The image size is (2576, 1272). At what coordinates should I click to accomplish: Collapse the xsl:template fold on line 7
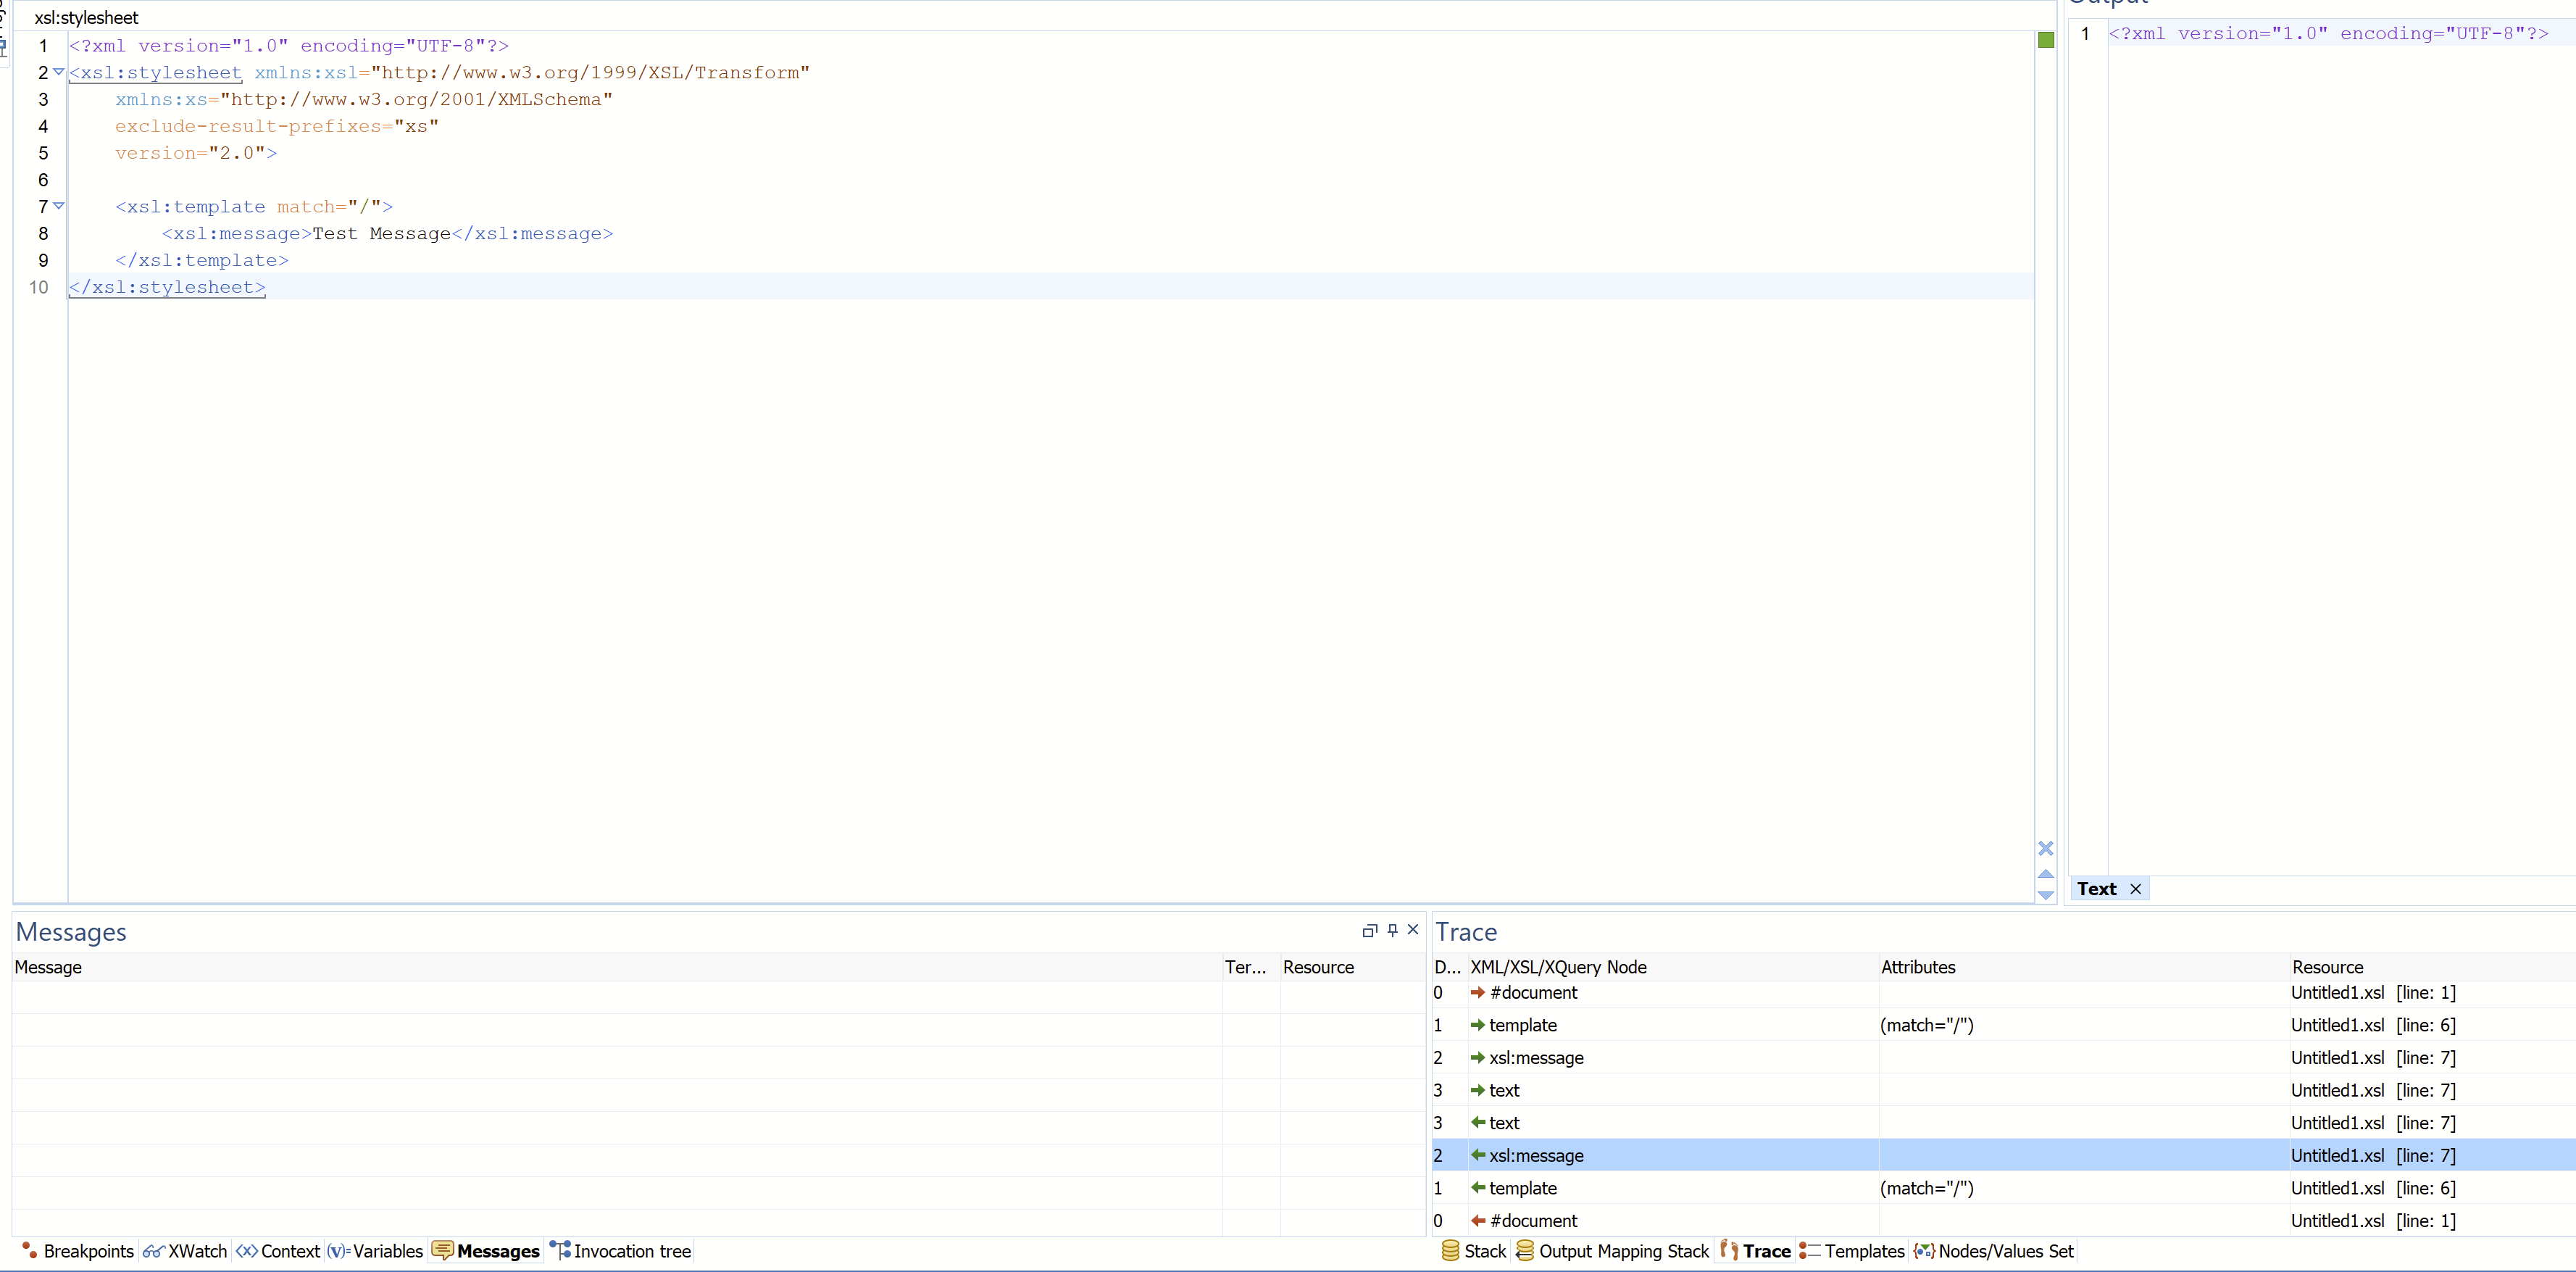click(x=59, y=206)
